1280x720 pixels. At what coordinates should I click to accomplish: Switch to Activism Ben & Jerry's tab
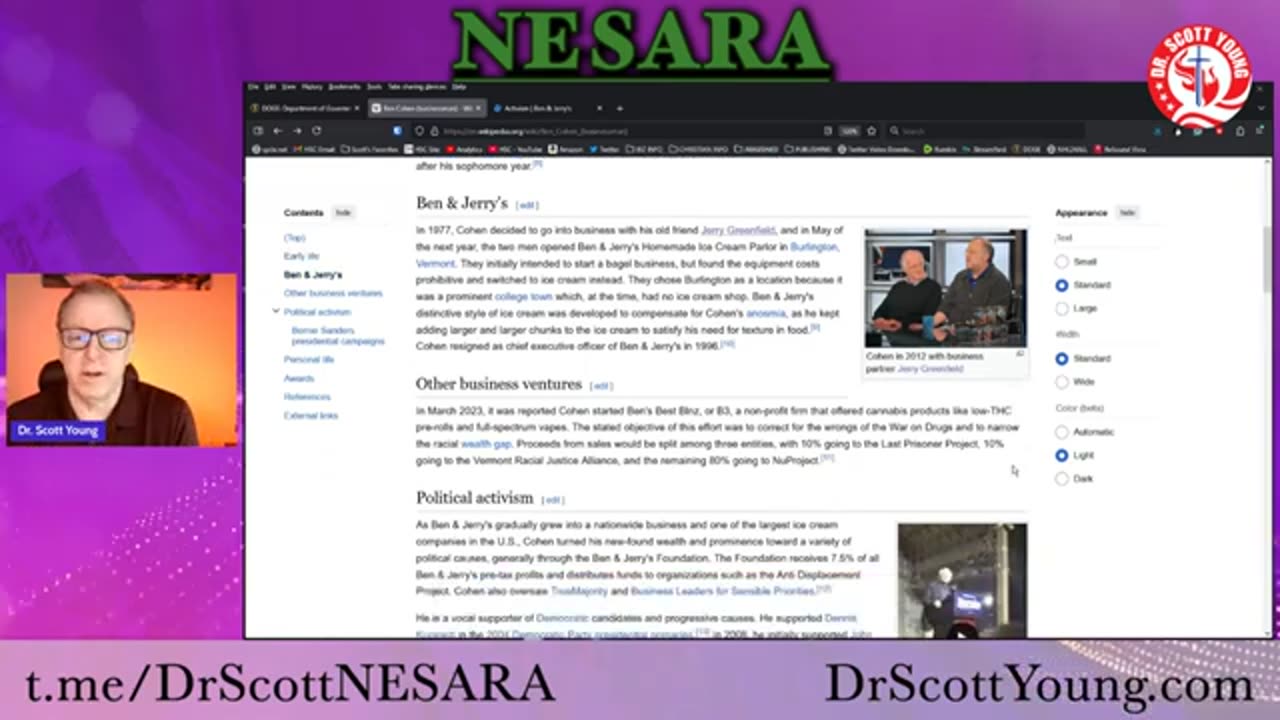tap(548, 108)
